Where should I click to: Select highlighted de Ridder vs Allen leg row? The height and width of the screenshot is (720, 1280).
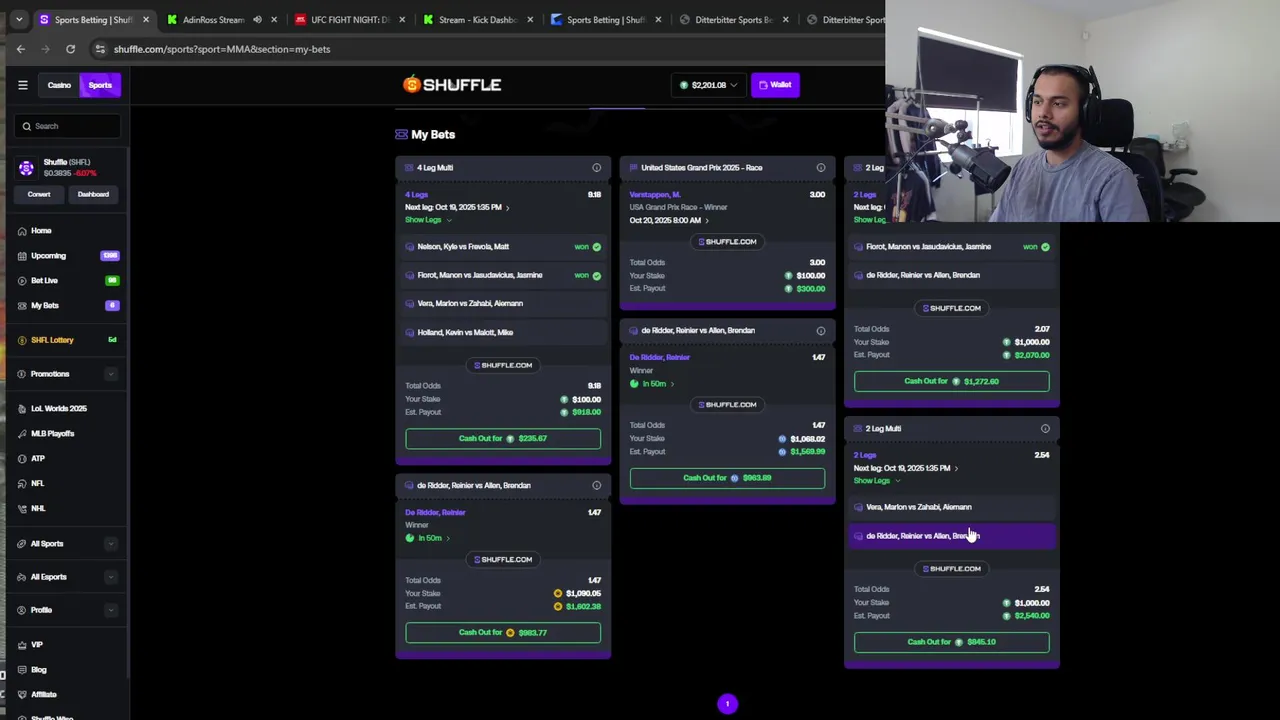pos(952,536)
